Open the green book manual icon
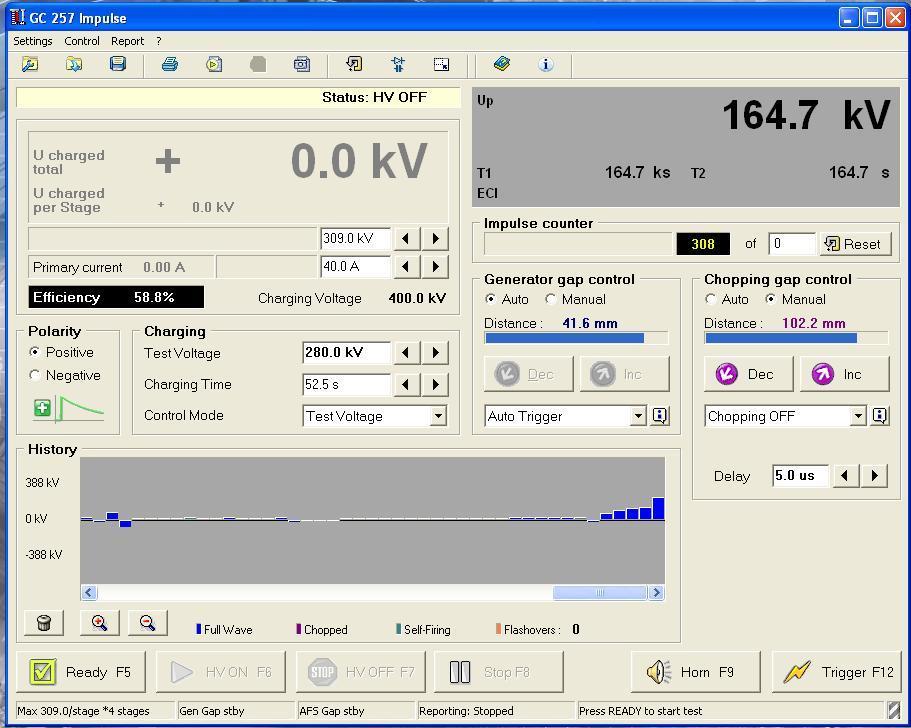 pyautogui.click(x=502, y=64)
